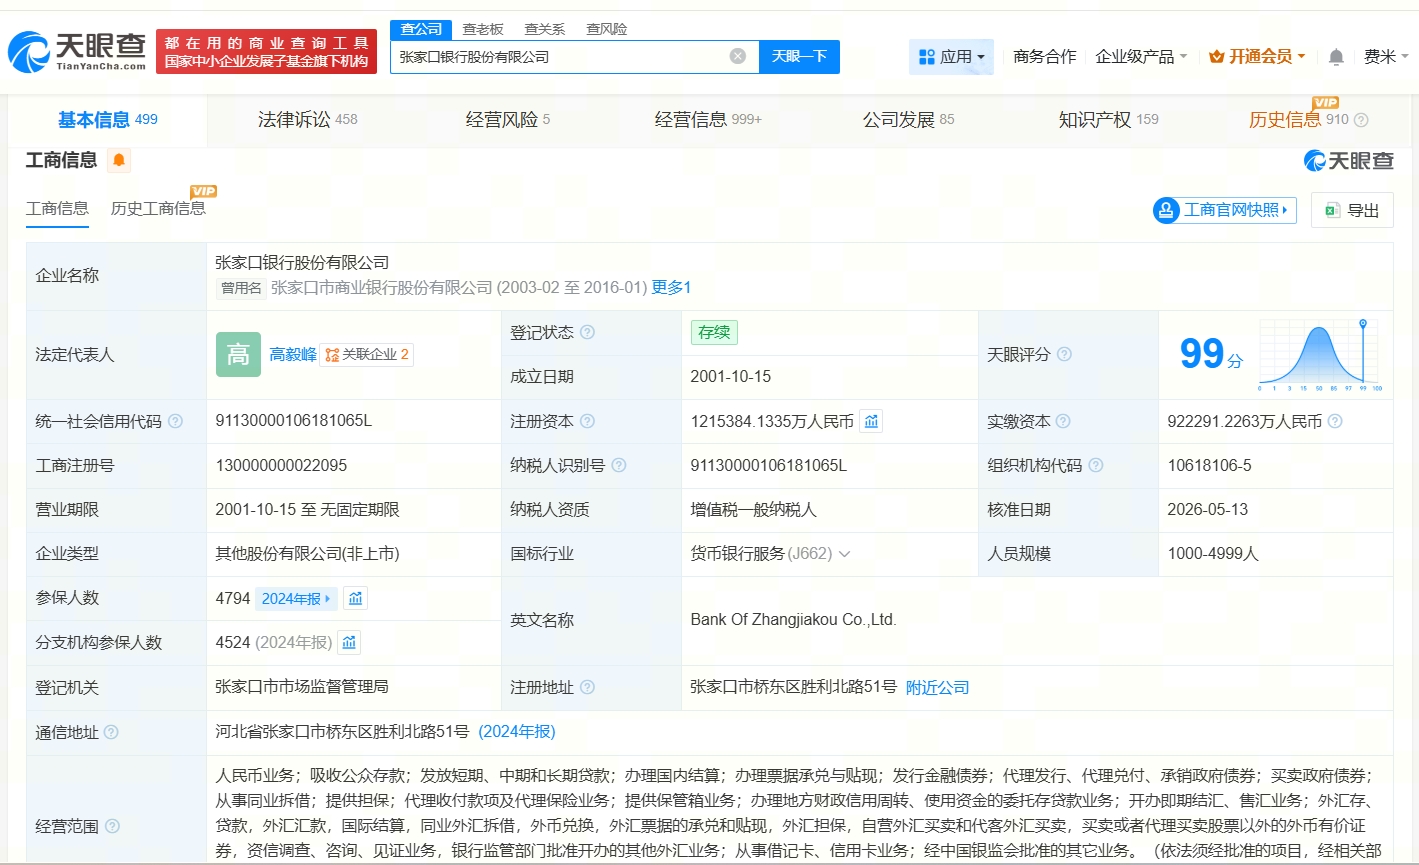Select the 历史工商信息 sub-tab
The width and height of the screenshot is (1419, 865).
158,209
